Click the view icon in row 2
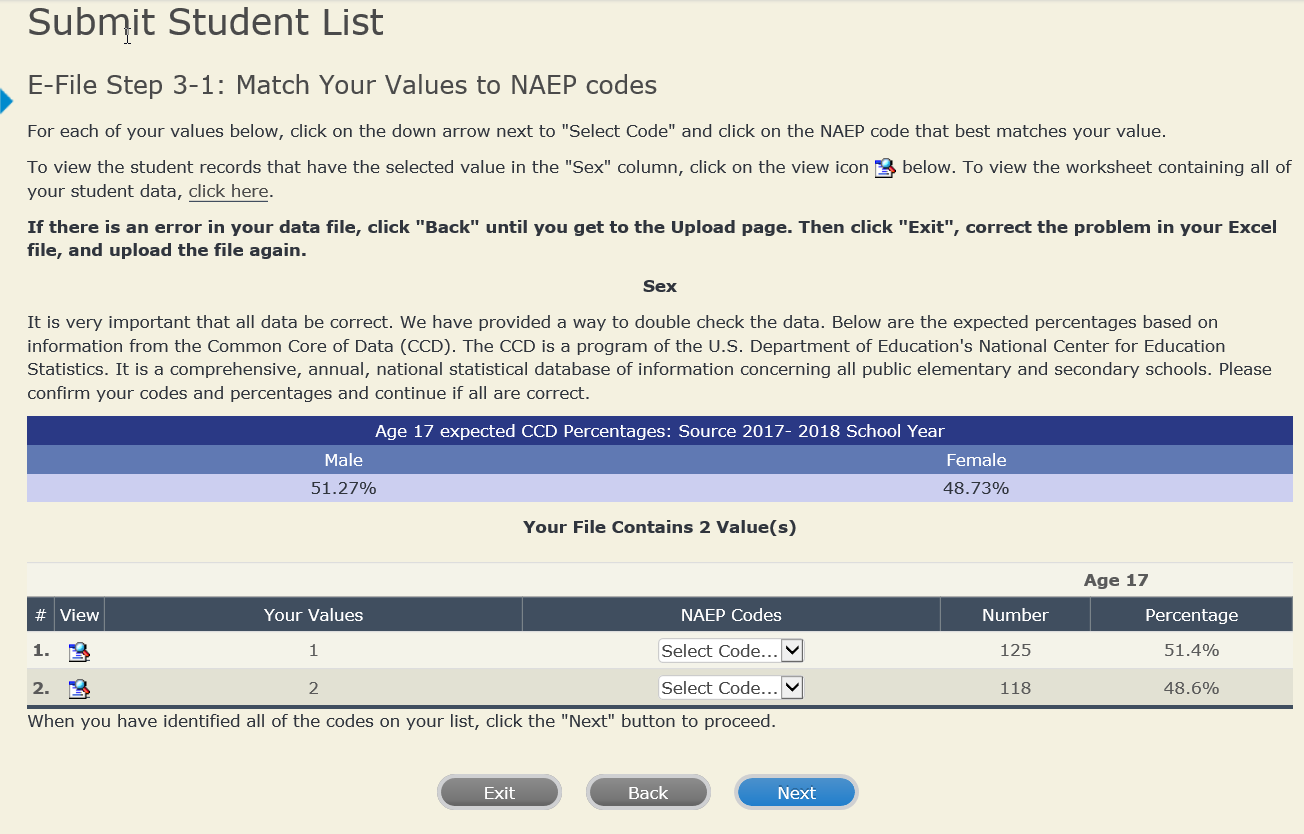Image resolution: width=1304 pixels, height=834 pixels. pyautogui.click(x=79, y=689)
